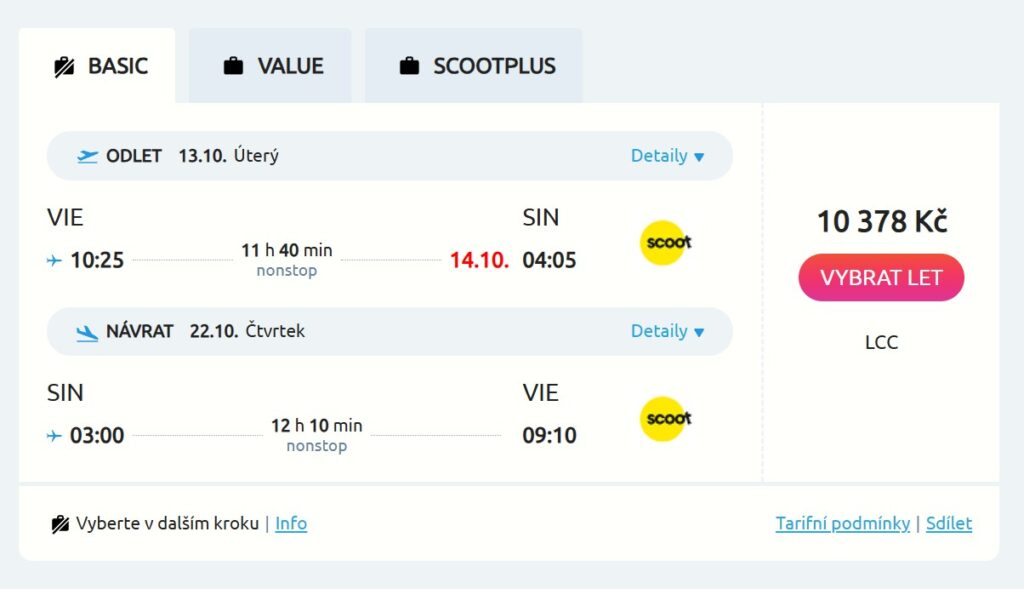Viewport: 1024px width, 589px height.
Task: Expand Detaily for the ODLET flight
Action: 667,156
